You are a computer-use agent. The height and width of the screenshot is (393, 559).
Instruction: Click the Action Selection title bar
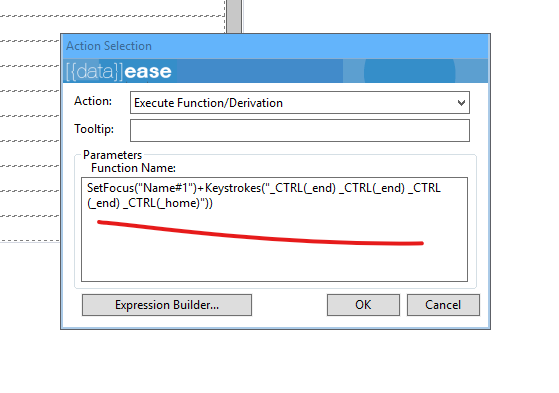pyautogui.click(x=275, y=46)
